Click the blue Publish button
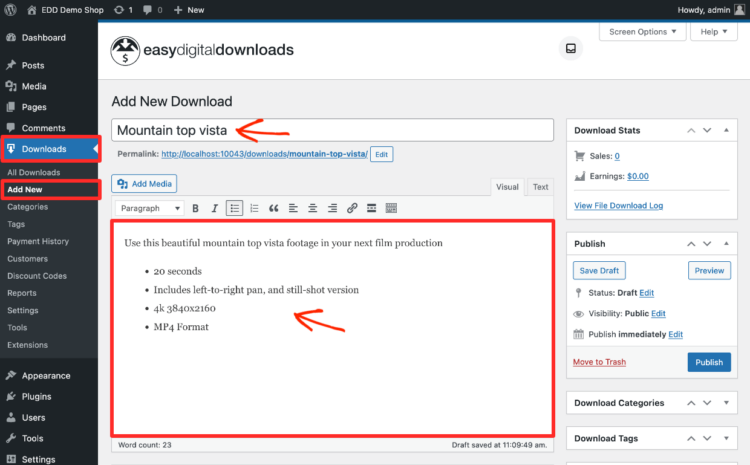 coord(709,362)
